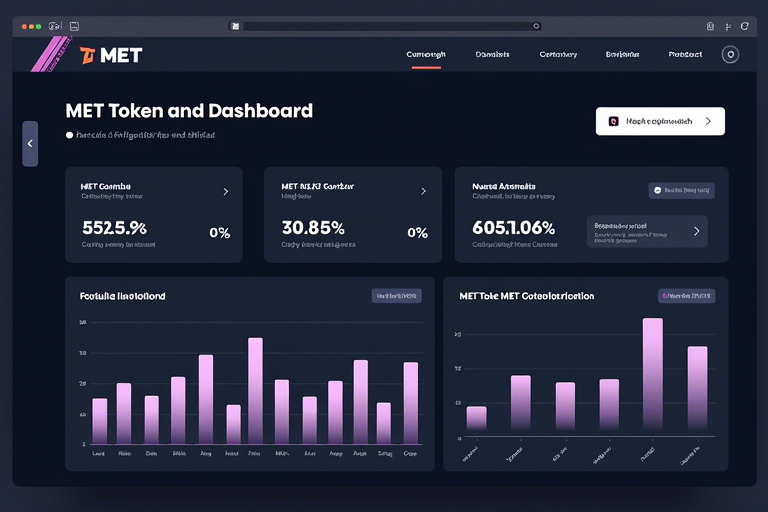Open the chevron box in the 605,1.06% card
The width and height of the screenshot is (768, 512).
[696, 231]
